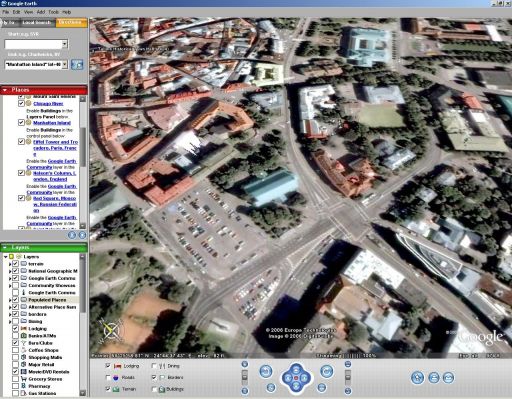
Task: Collapse the Places panel header arrow
Action: [5, 90]
